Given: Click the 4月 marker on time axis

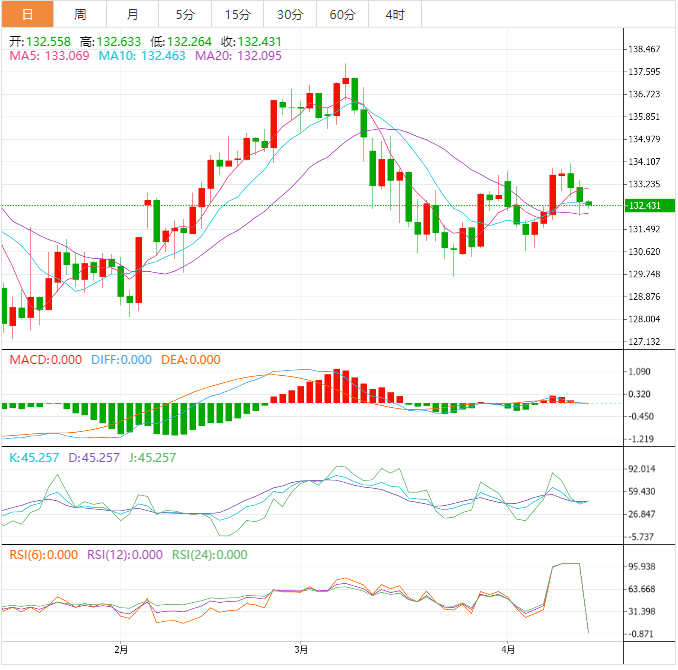Looking at the screenshot, I should (508, 650).
